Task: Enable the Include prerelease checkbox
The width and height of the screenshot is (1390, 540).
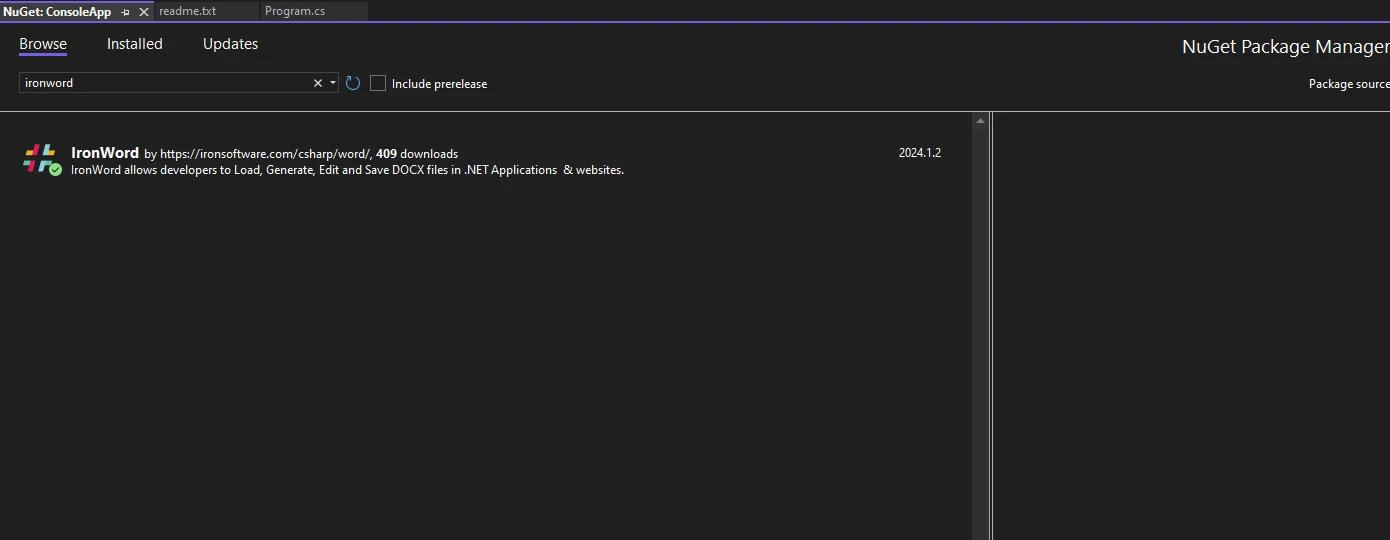Action: (378, 83)
